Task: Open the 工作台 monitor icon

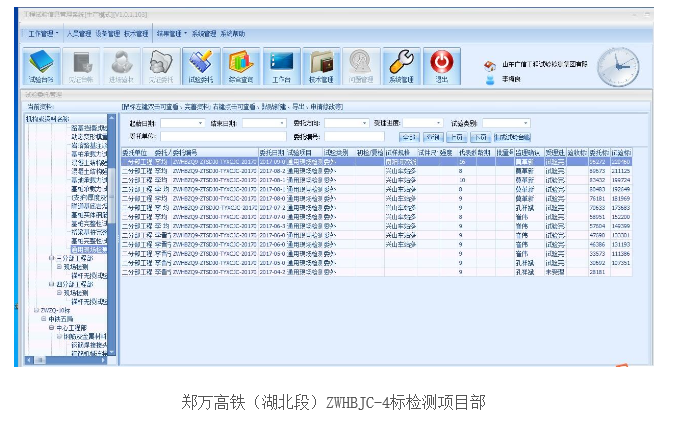Action: [281, 64]
